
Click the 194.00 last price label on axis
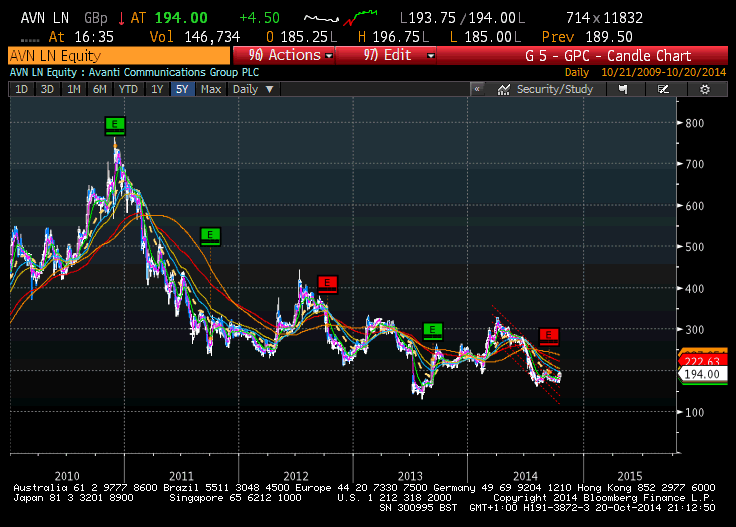tap(702, 374)
